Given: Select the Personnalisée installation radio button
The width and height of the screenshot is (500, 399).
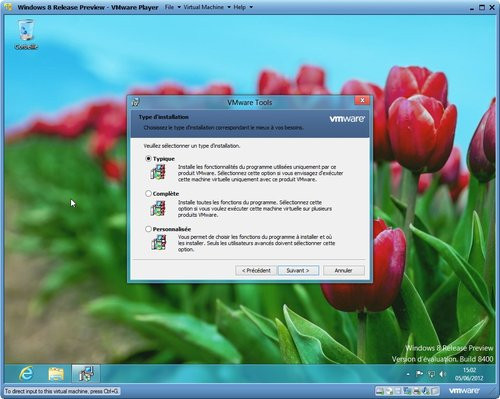Looking at the screenshot, I should click(x=149, y=229).
